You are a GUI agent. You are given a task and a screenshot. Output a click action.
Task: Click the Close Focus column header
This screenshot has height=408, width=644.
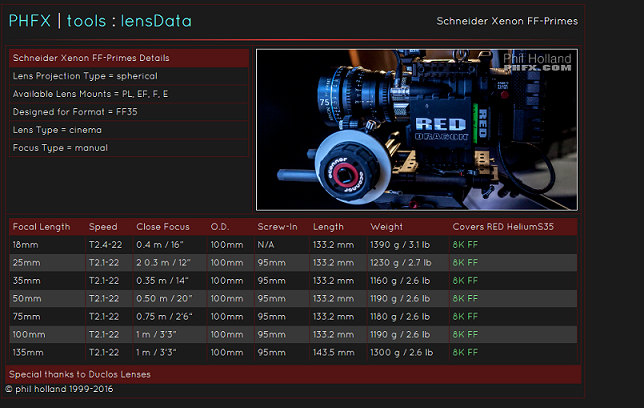point(163,227)
